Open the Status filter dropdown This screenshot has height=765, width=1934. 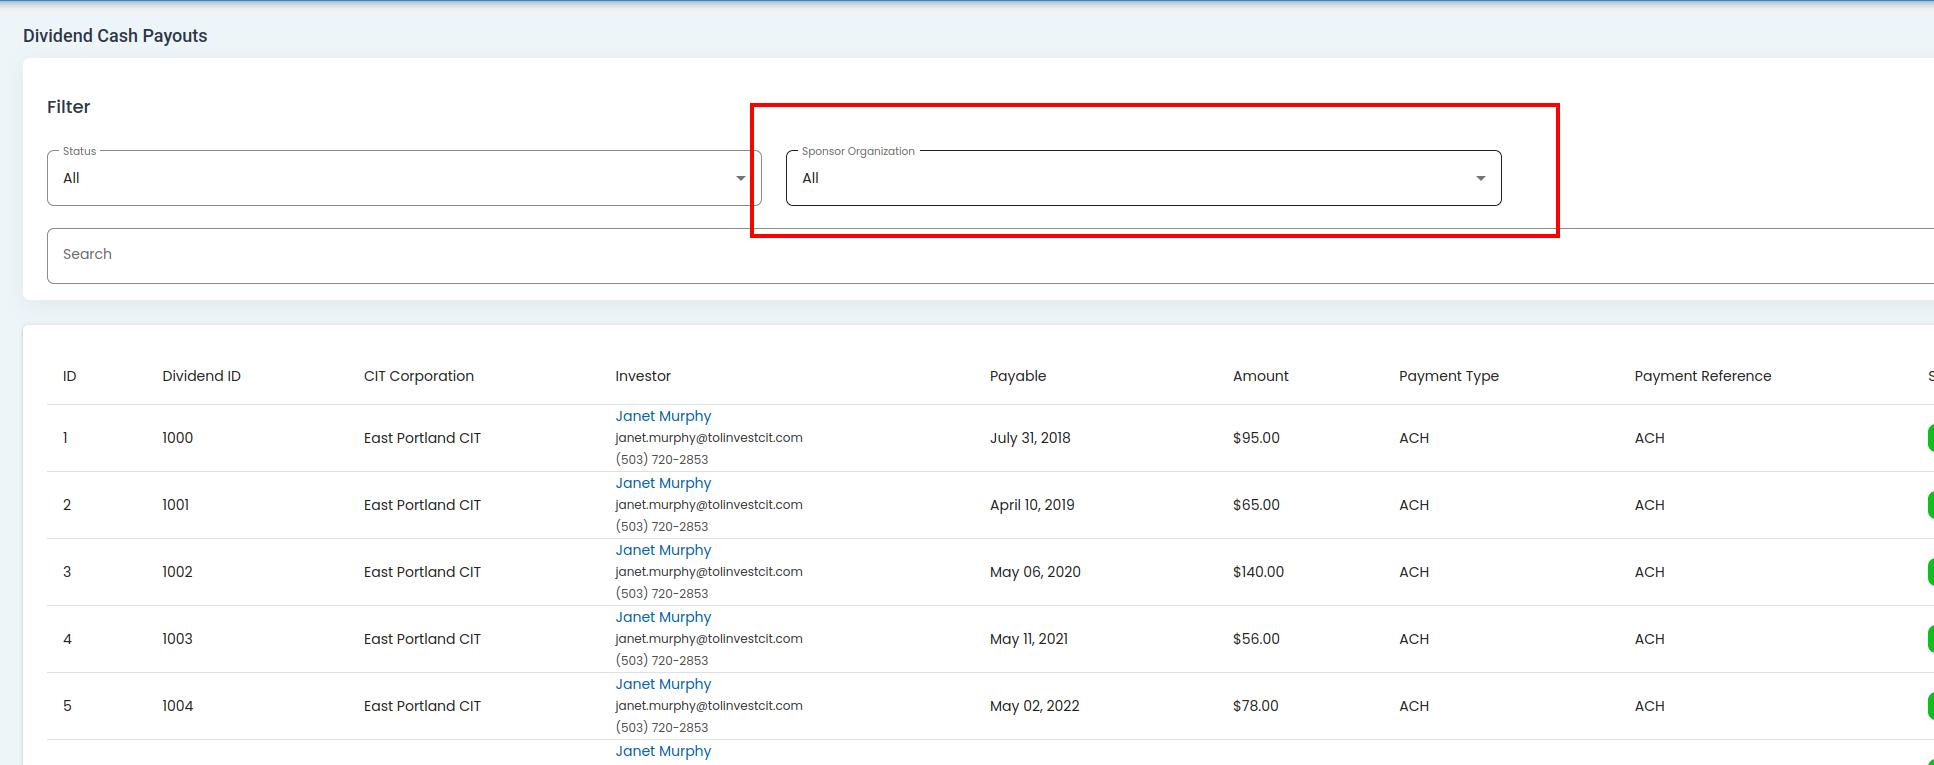[x=403, y=178]
